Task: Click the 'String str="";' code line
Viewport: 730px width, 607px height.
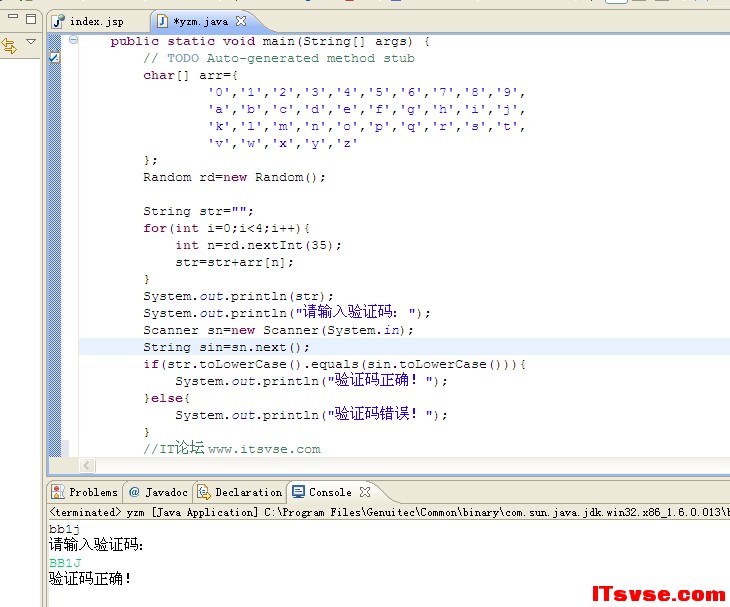Action: pyautogui.click(x=198, y=211)
